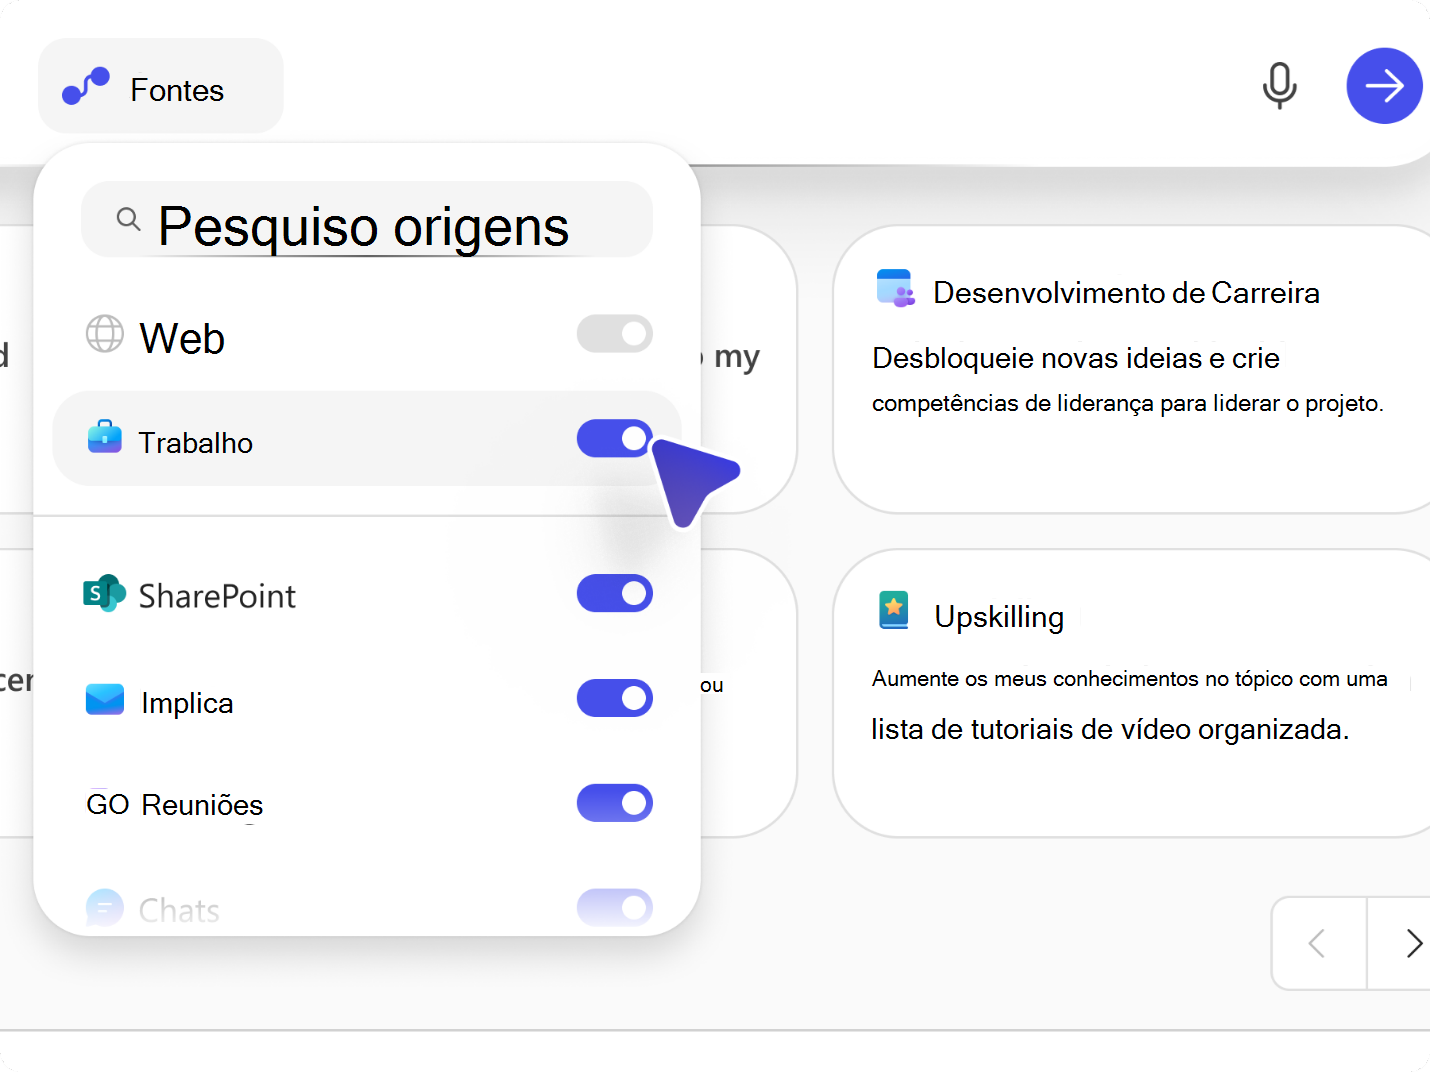The width and height of the screenshot is (1430, 1072).
Task: Click the Implica app icon
Action: tap(103, 700)
